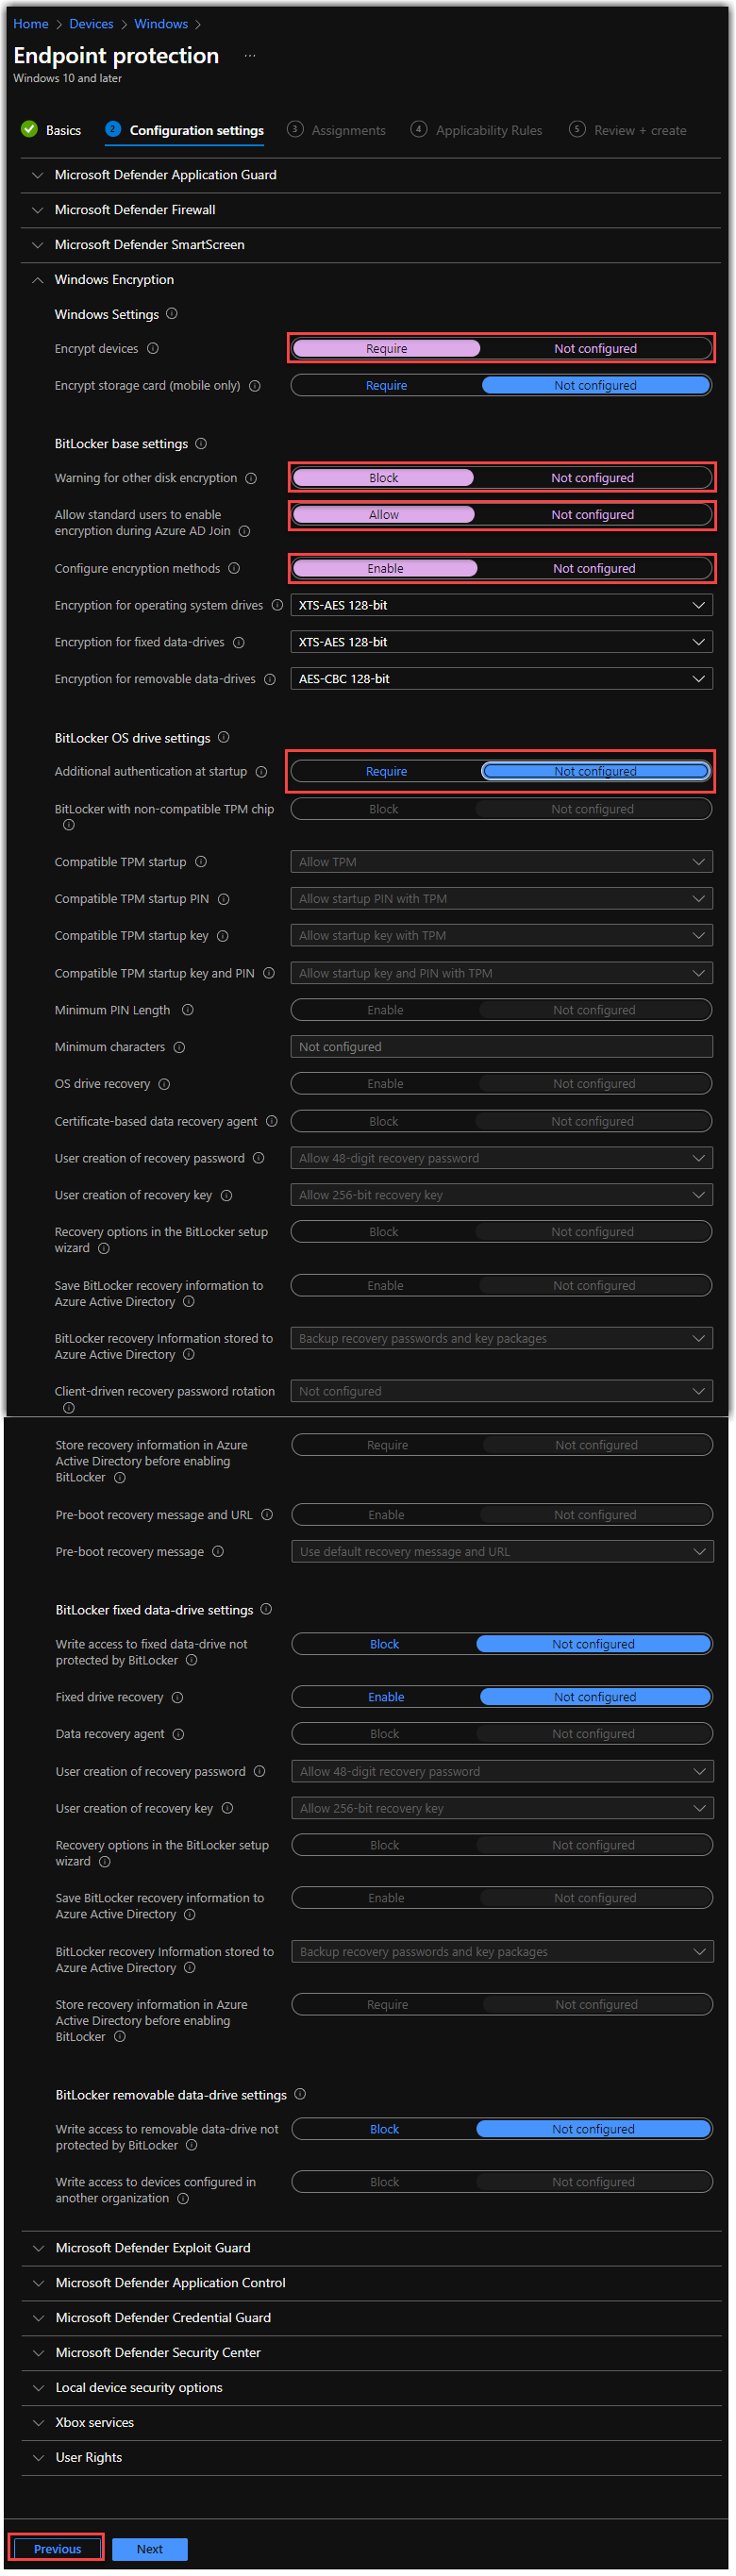The image size is (736, 2576).
Task: Open Encryption for removable data-drives dropdown
Action: point(502,680)
